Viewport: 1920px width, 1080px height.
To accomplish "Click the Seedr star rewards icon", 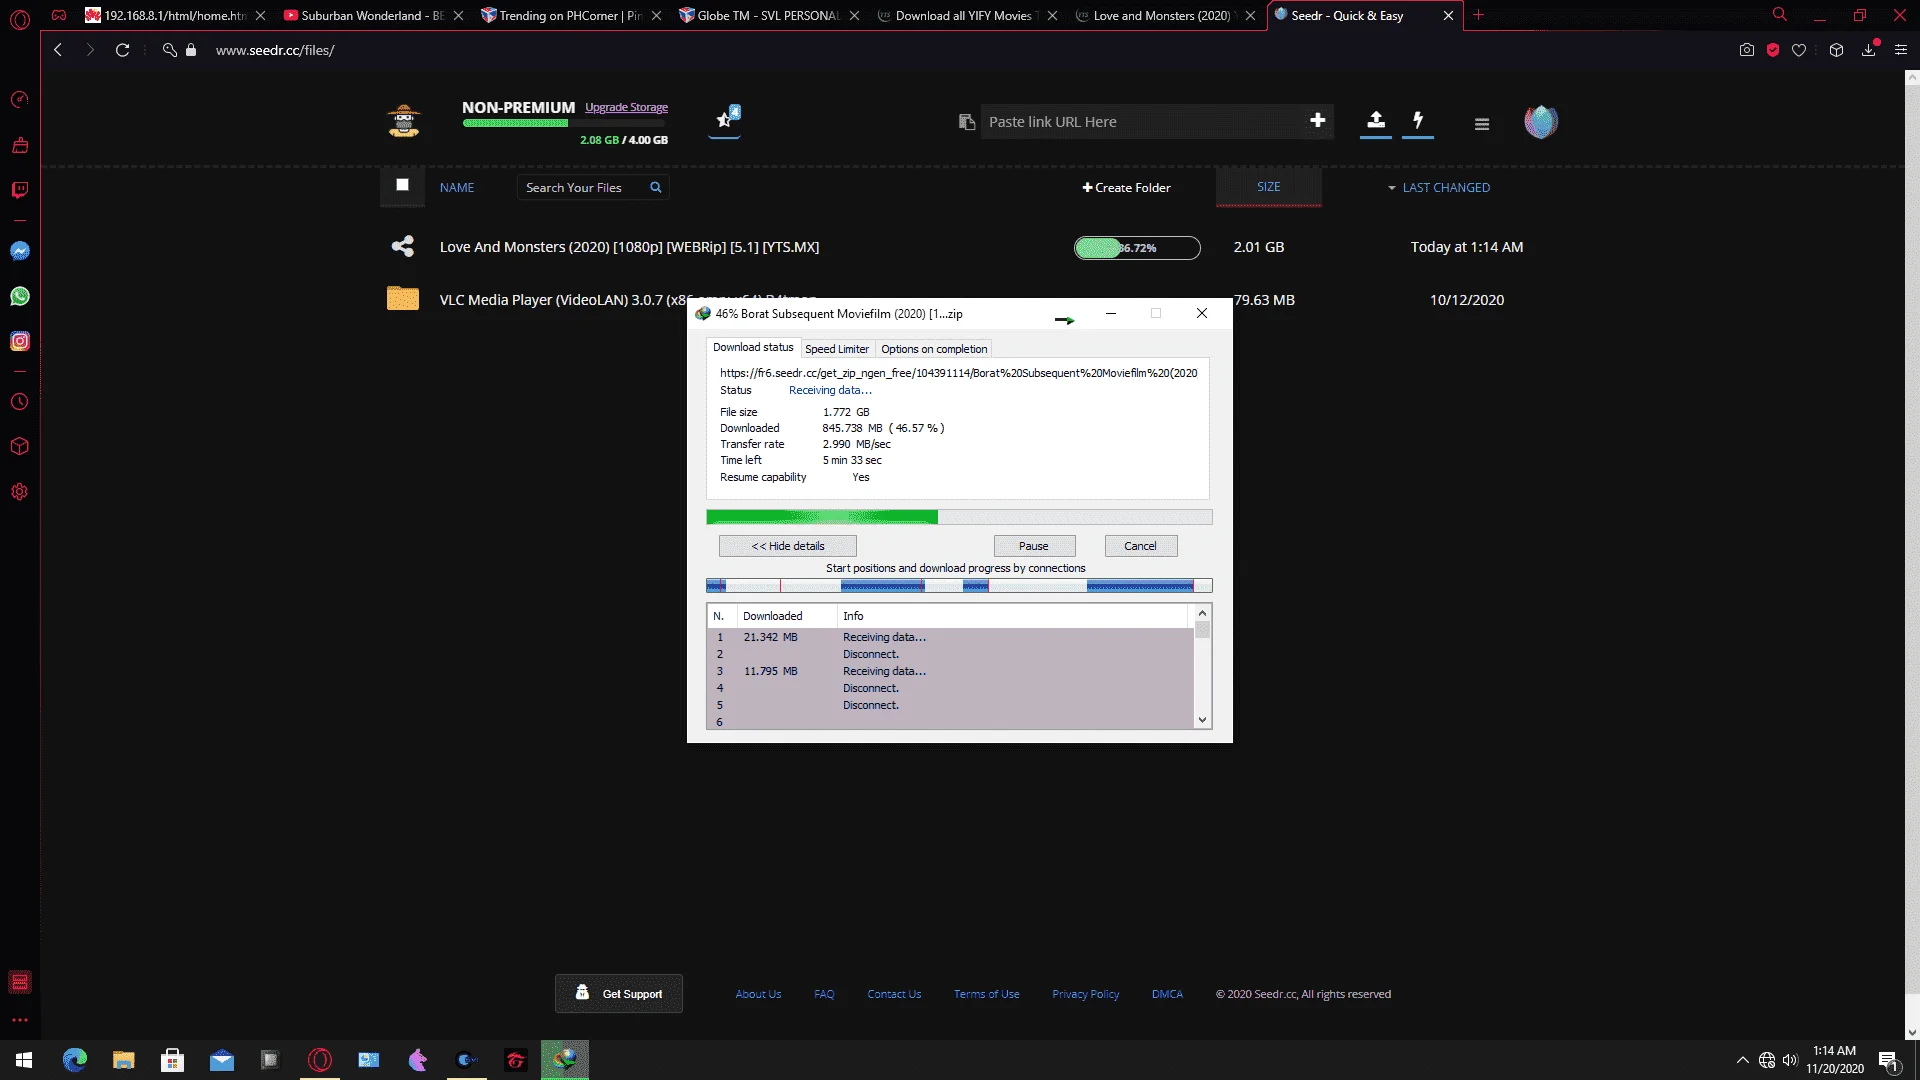I will pyautogui.click(x=726, y=120).
